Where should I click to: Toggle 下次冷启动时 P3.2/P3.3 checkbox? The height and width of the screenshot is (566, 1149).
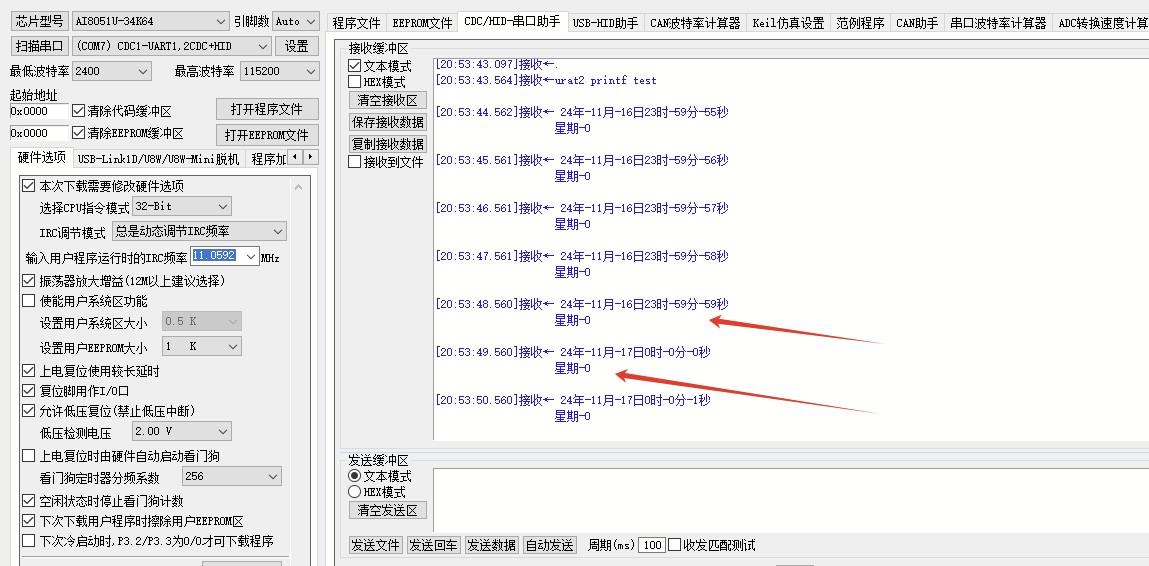click(29, 541)
